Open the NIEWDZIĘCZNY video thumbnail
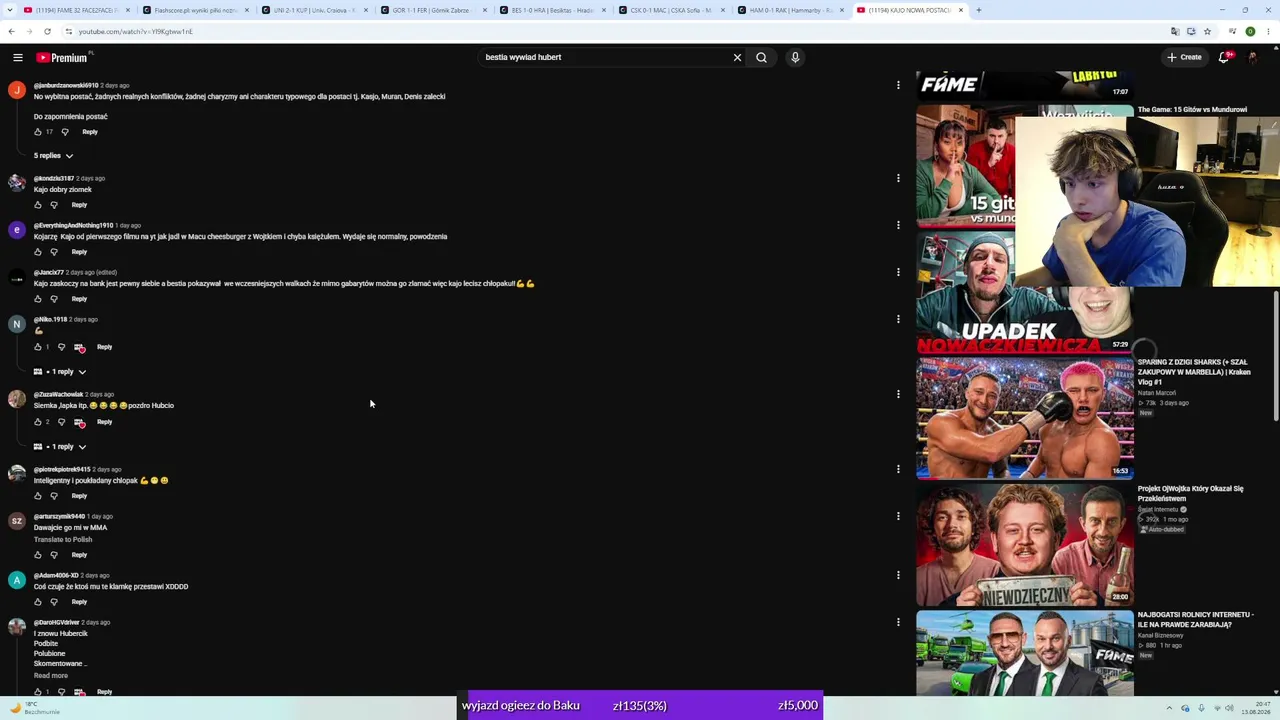Image resolution: width=1280 pixels, height=720 pixels. pyautogui.click(x=1024, y=544)
